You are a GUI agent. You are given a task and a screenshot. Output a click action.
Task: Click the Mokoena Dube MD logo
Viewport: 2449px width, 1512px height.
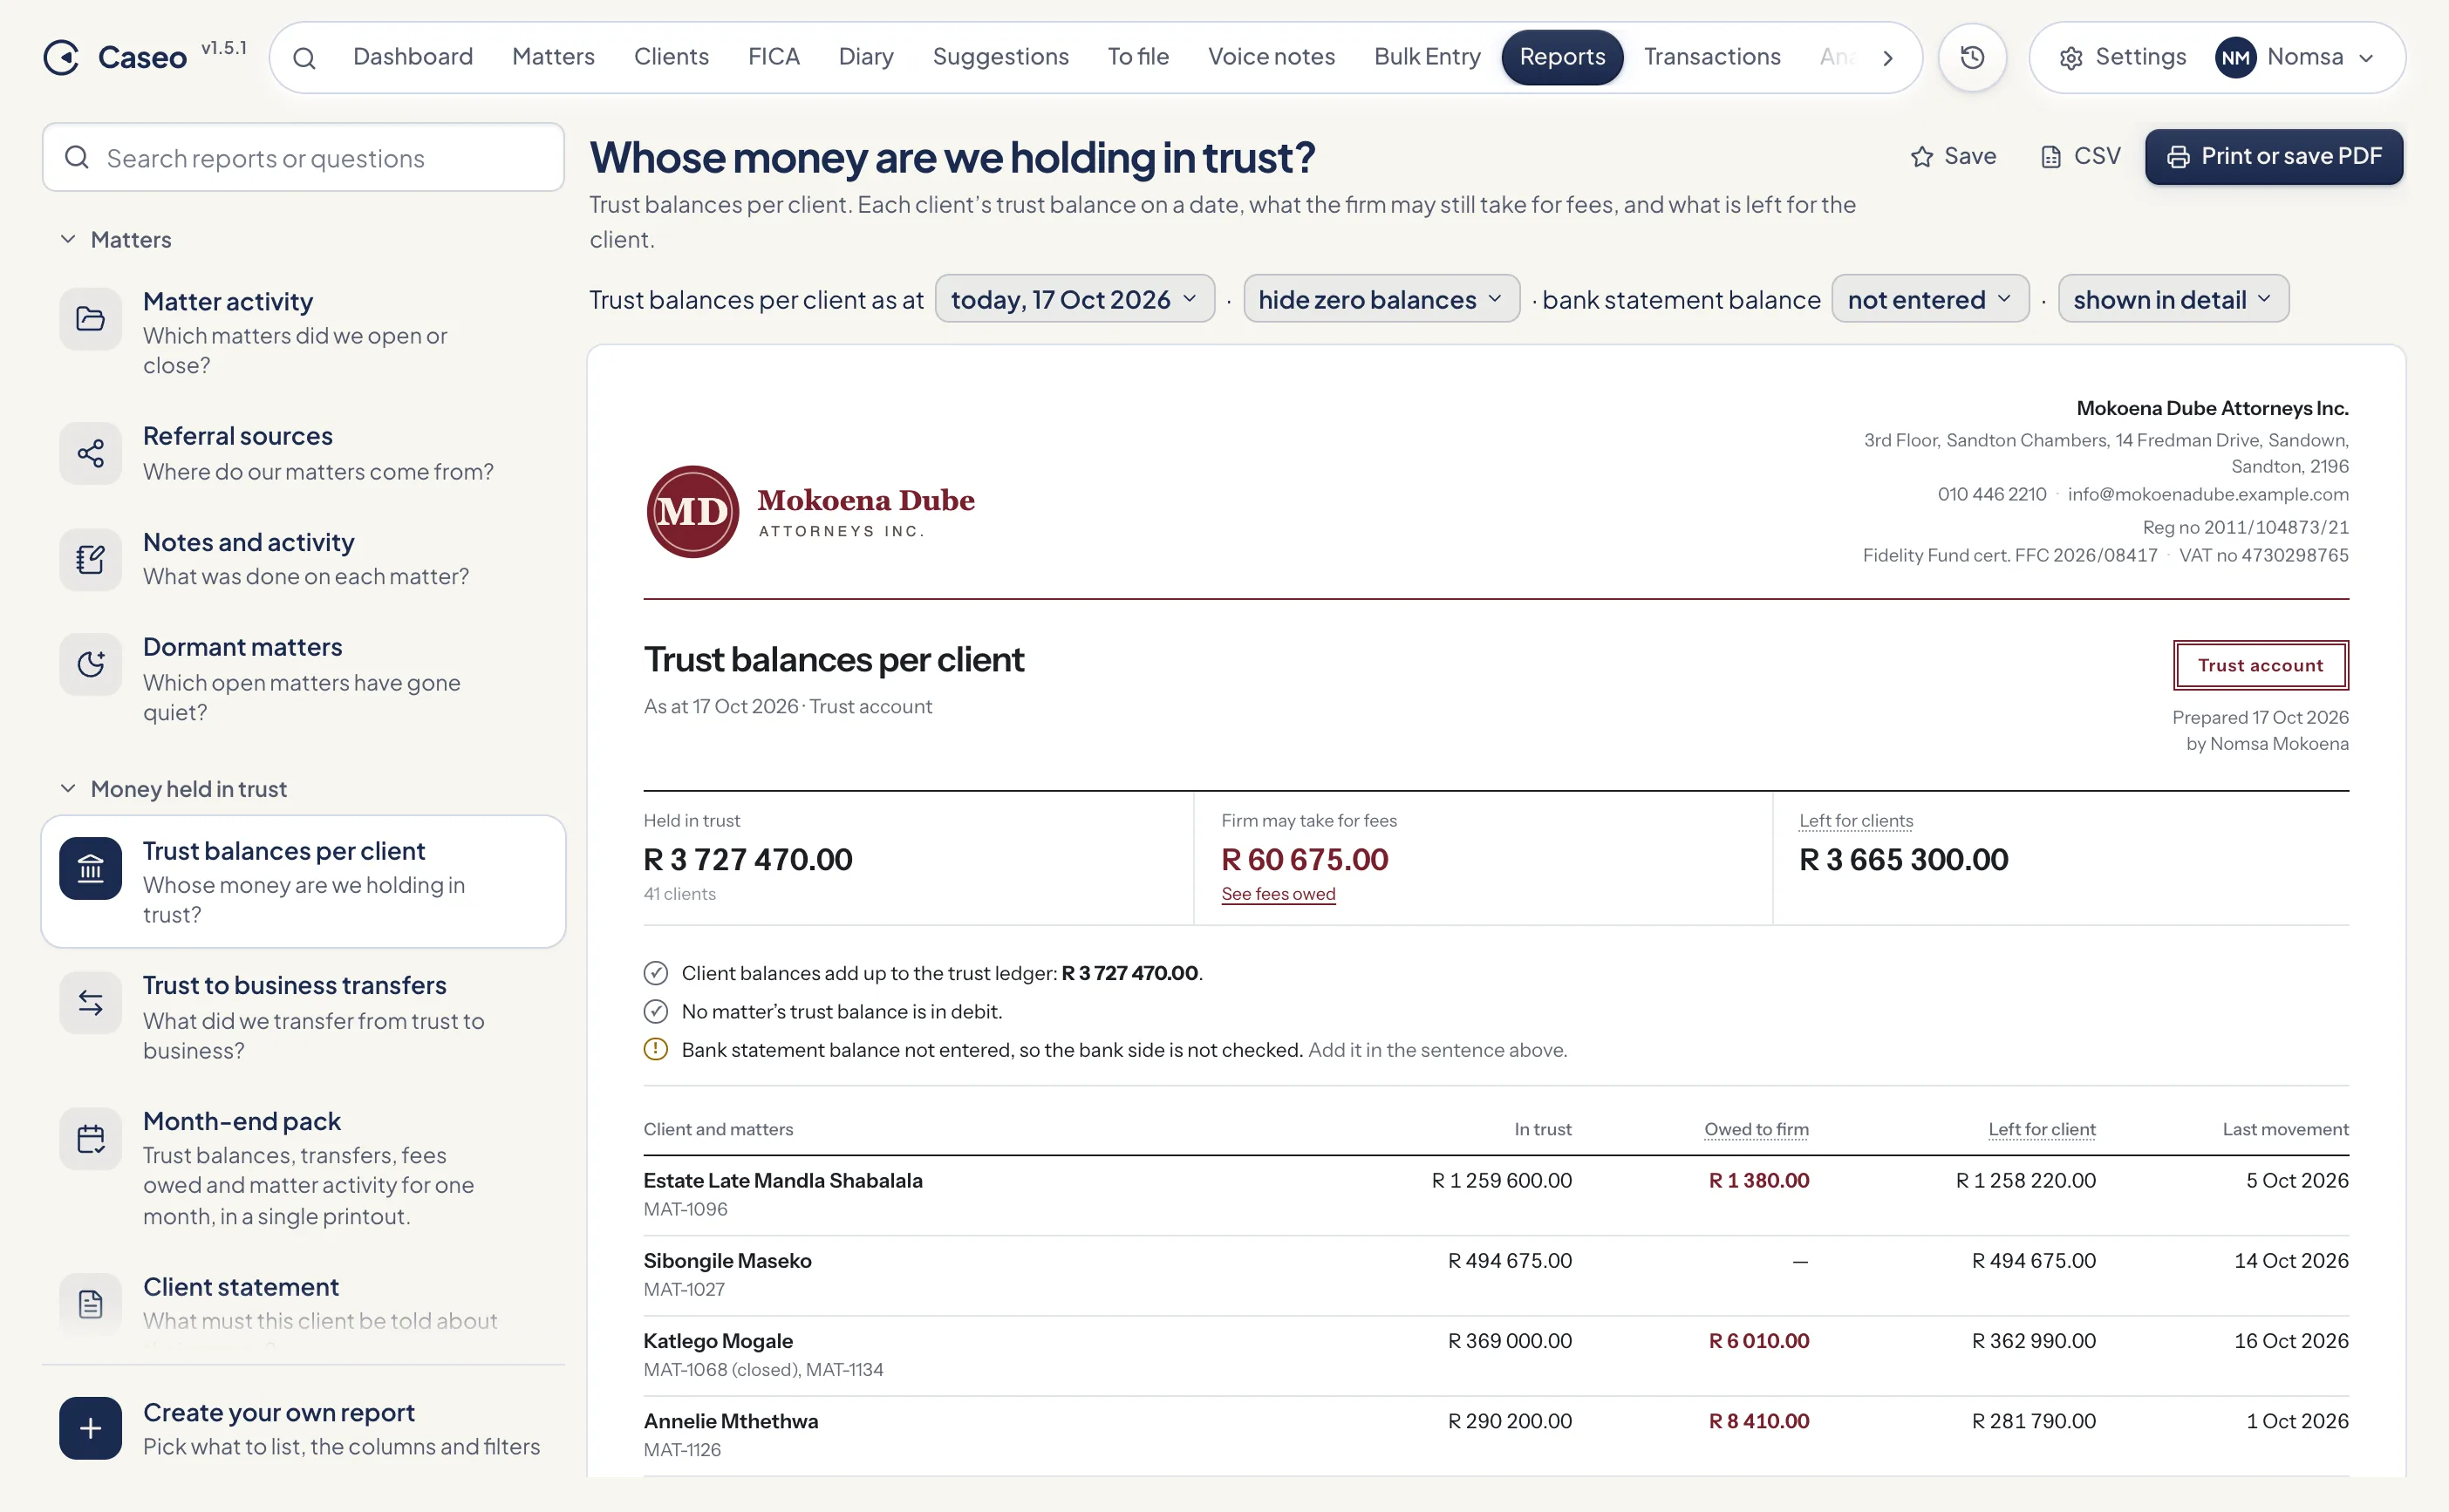(692, 512)
